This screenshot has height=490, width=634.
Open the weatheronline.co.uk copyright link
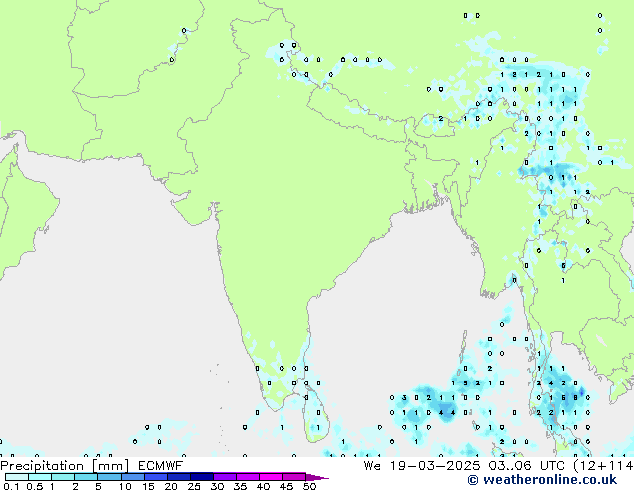pos(542,480)
